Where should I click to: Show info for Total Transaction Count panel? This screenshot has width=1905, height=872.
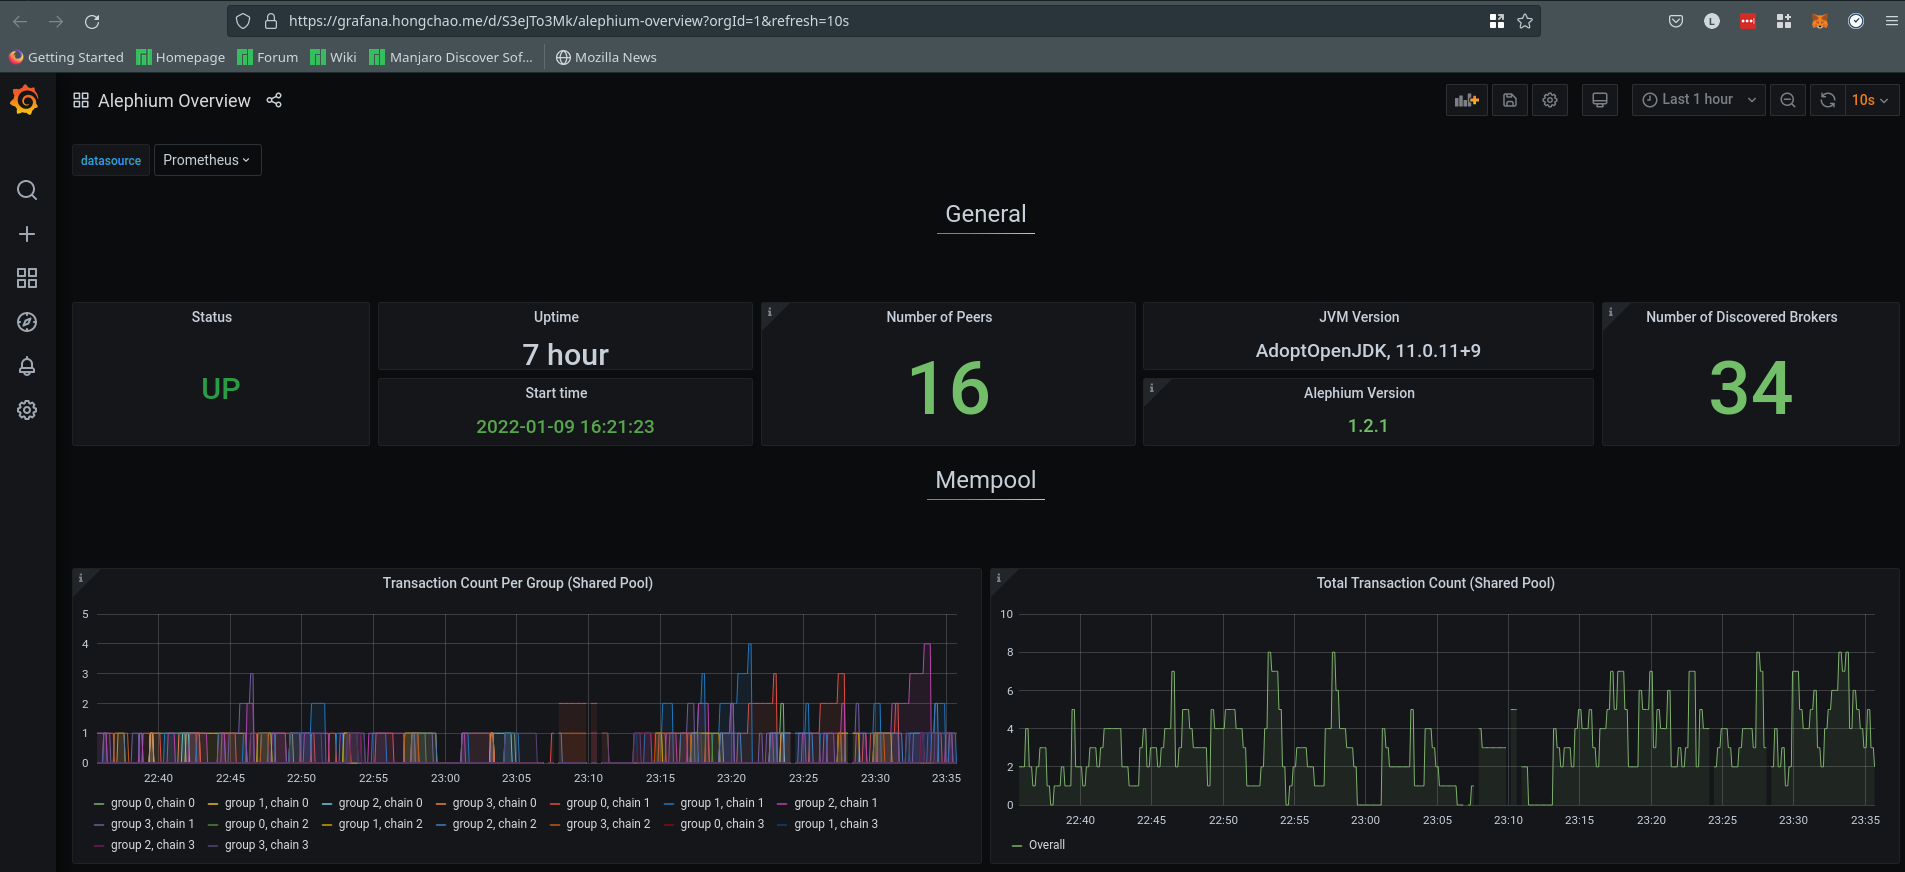(998, 578)
